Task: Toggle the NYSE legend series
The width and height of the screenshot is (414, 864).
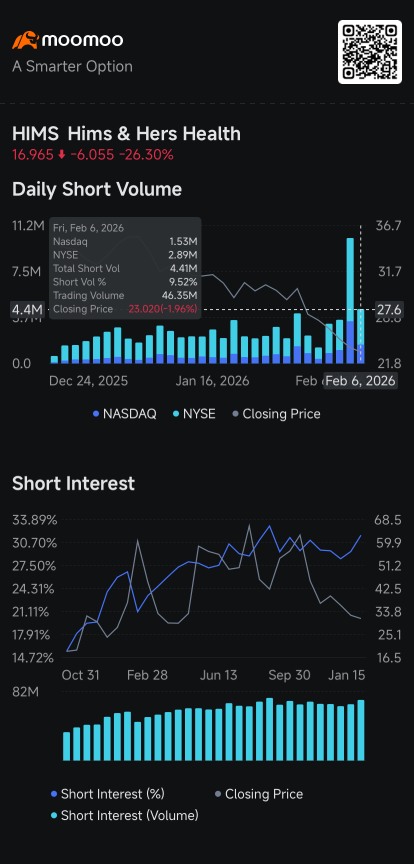Action: 194,414
